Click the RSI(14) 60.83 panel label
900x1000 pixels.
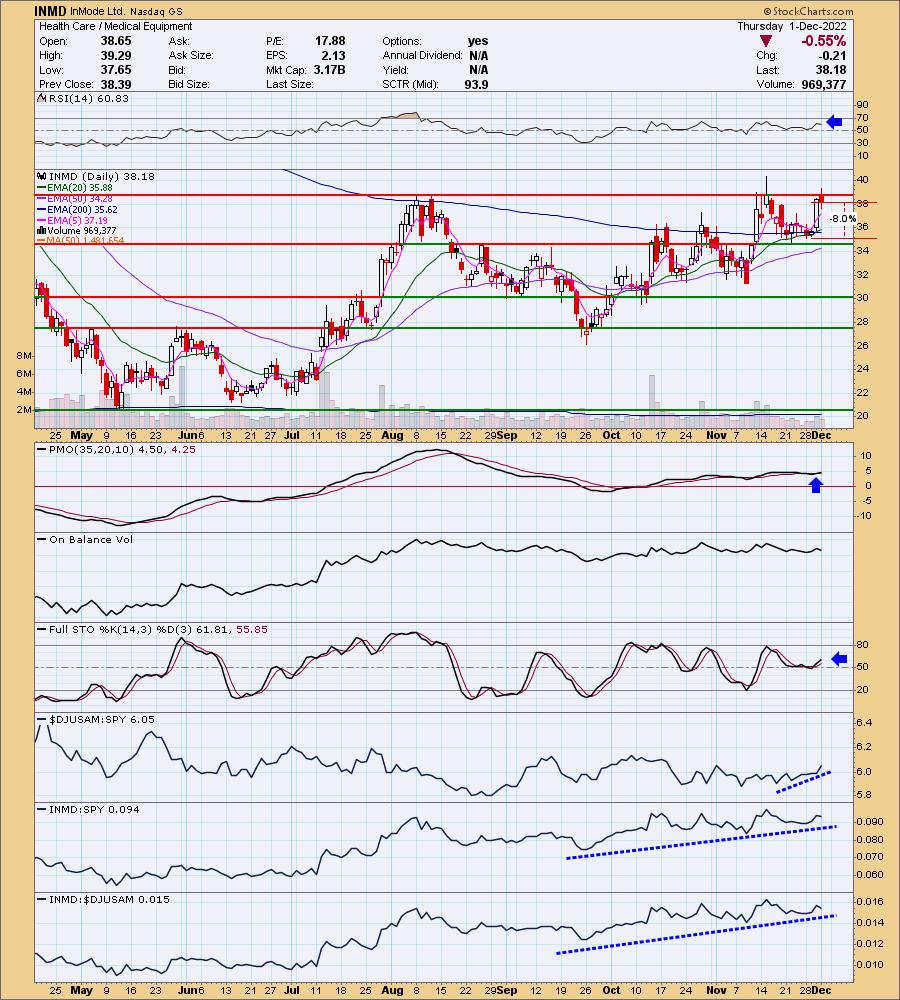coord(88,98)
